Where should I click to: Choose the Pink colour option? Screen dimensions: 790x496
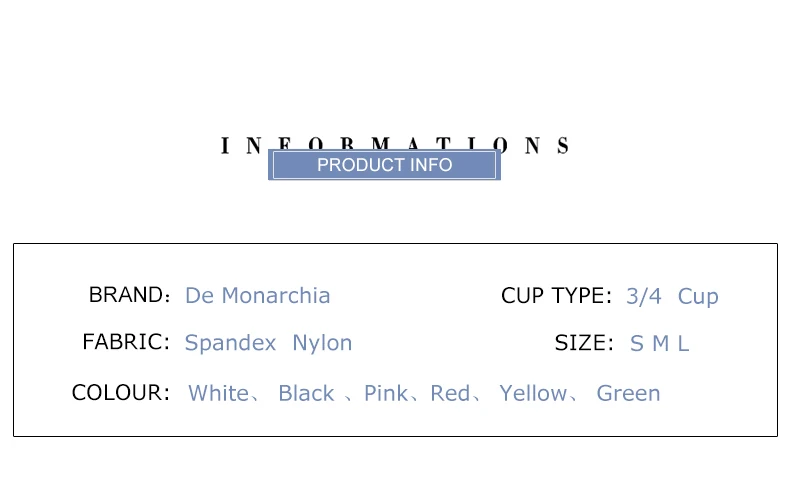click(386, 393)
